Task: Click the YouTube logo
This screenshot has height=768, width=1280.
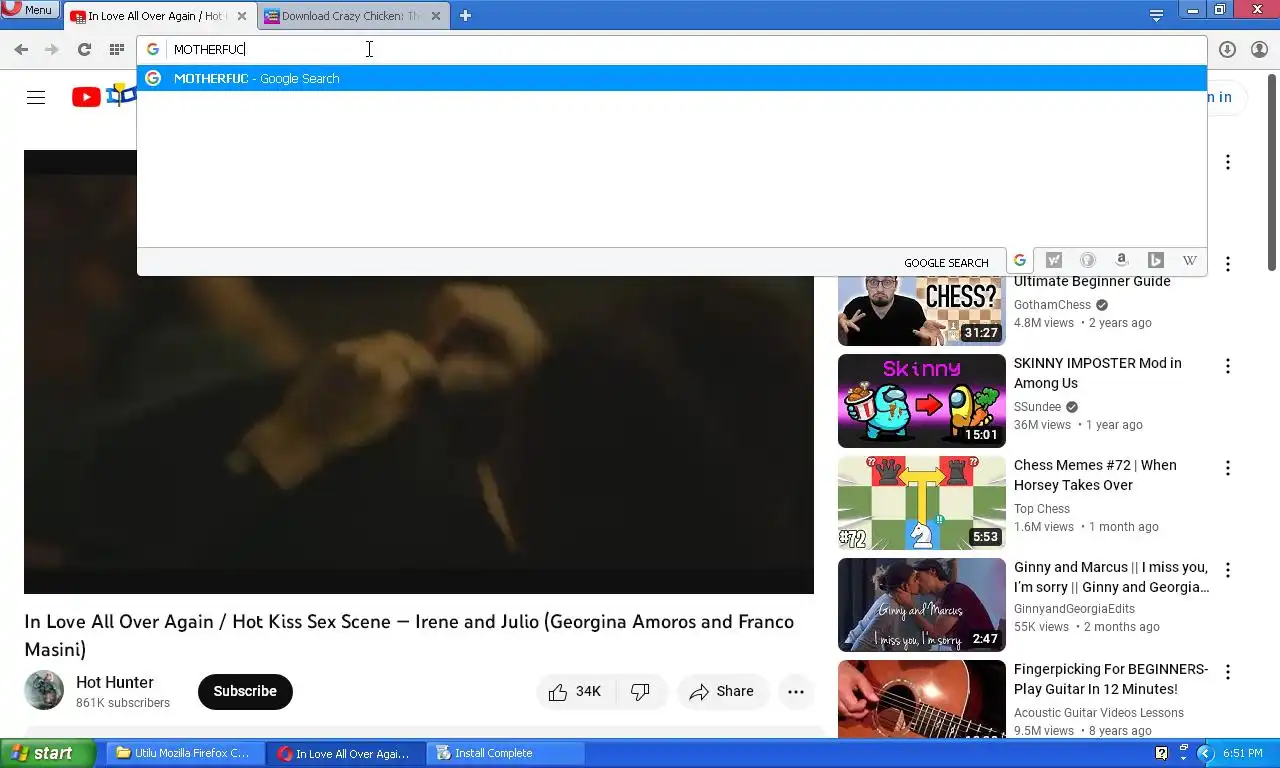Action: [x=102, y=96]
